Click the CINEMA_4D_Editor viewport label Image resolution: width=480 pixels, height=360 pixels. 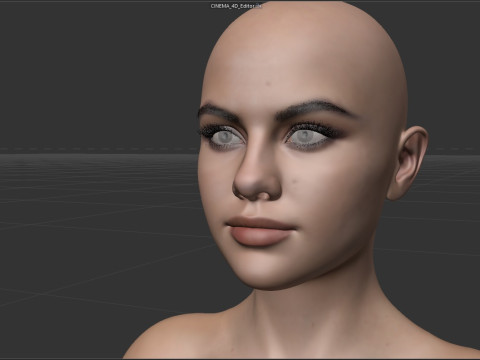(x=236, y=6)
